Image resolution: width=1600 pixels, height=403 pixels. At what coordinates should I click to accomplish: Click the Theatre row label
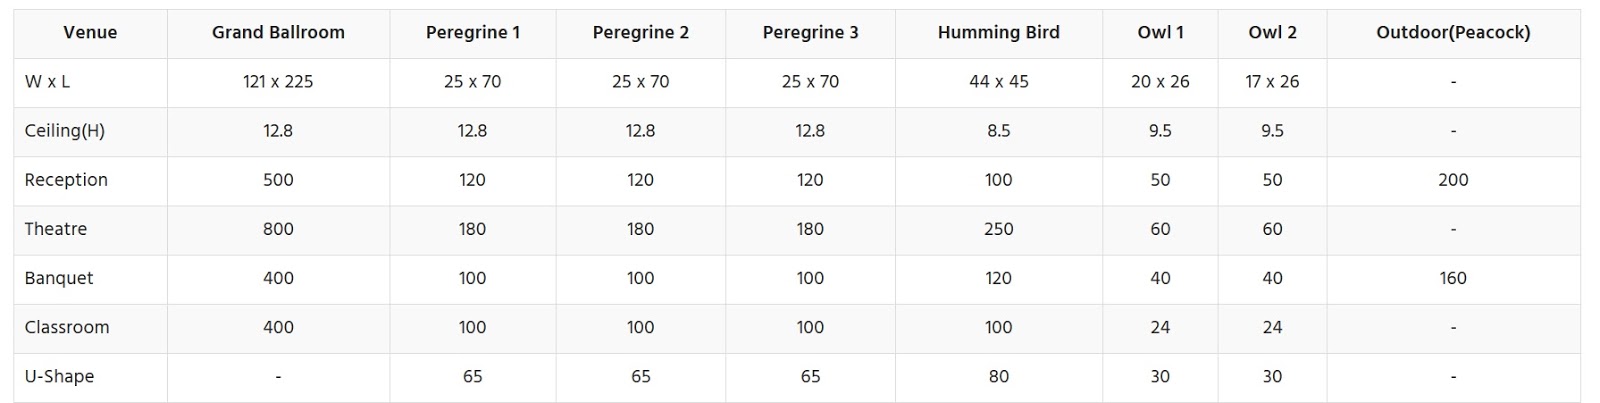tap(56, 229)
